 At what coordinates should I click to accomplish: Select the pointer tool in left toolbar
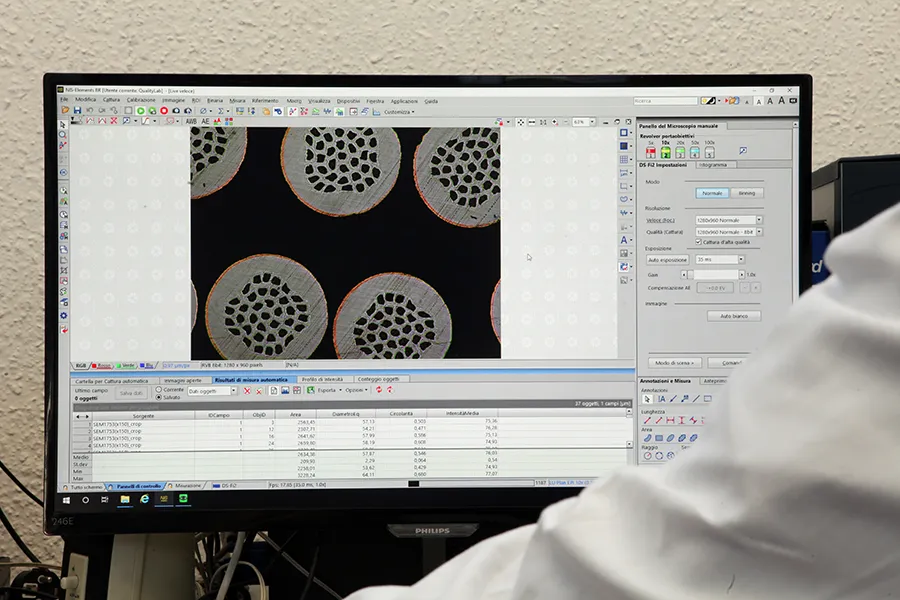tap(63, 125)
